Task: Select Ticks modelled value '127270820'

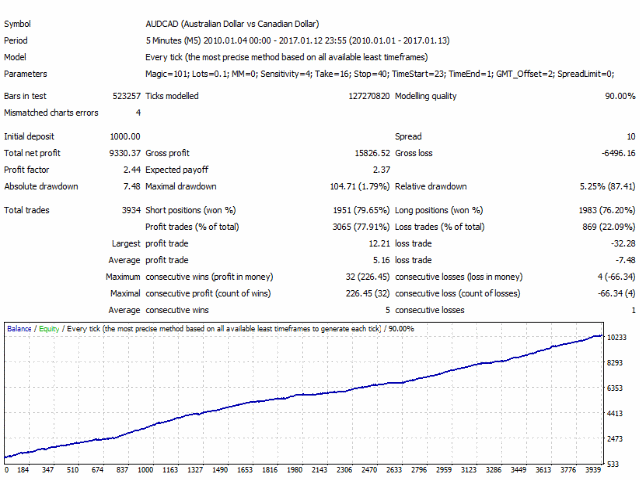Action: [369, 96]
